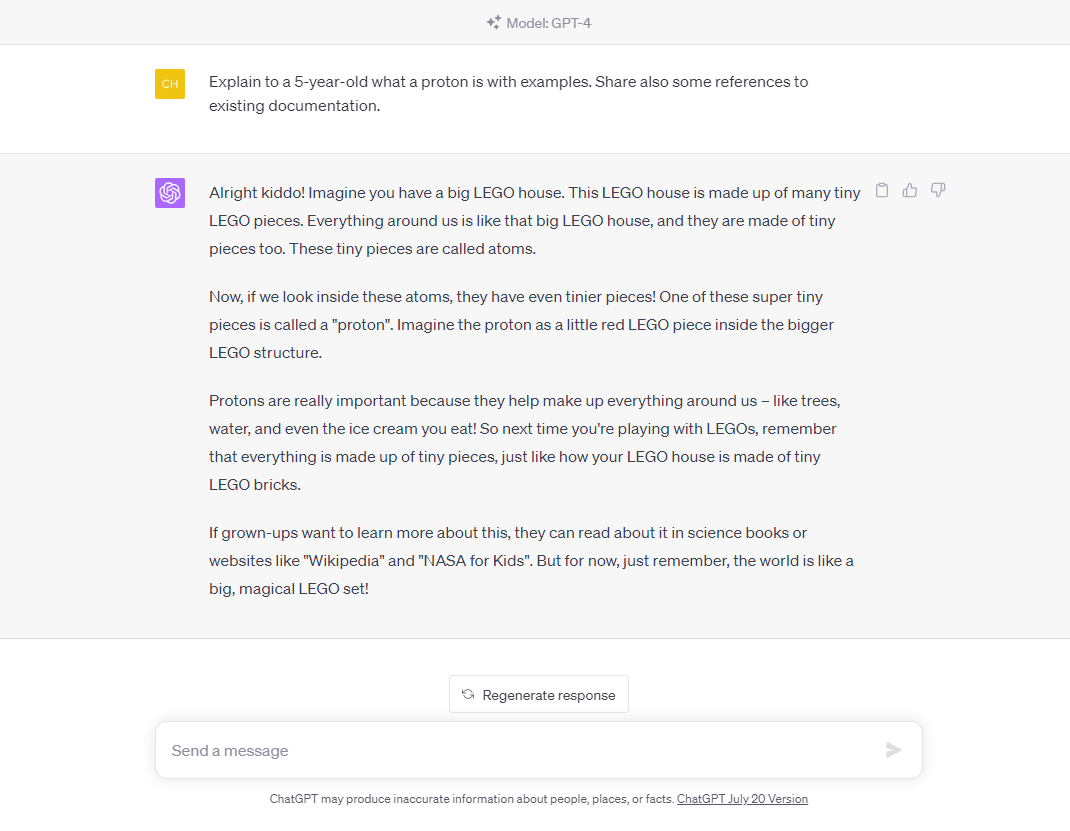1070x831 pixels.
Task: Click the paragraph about Protons being important
Action: tap(524, 443)
